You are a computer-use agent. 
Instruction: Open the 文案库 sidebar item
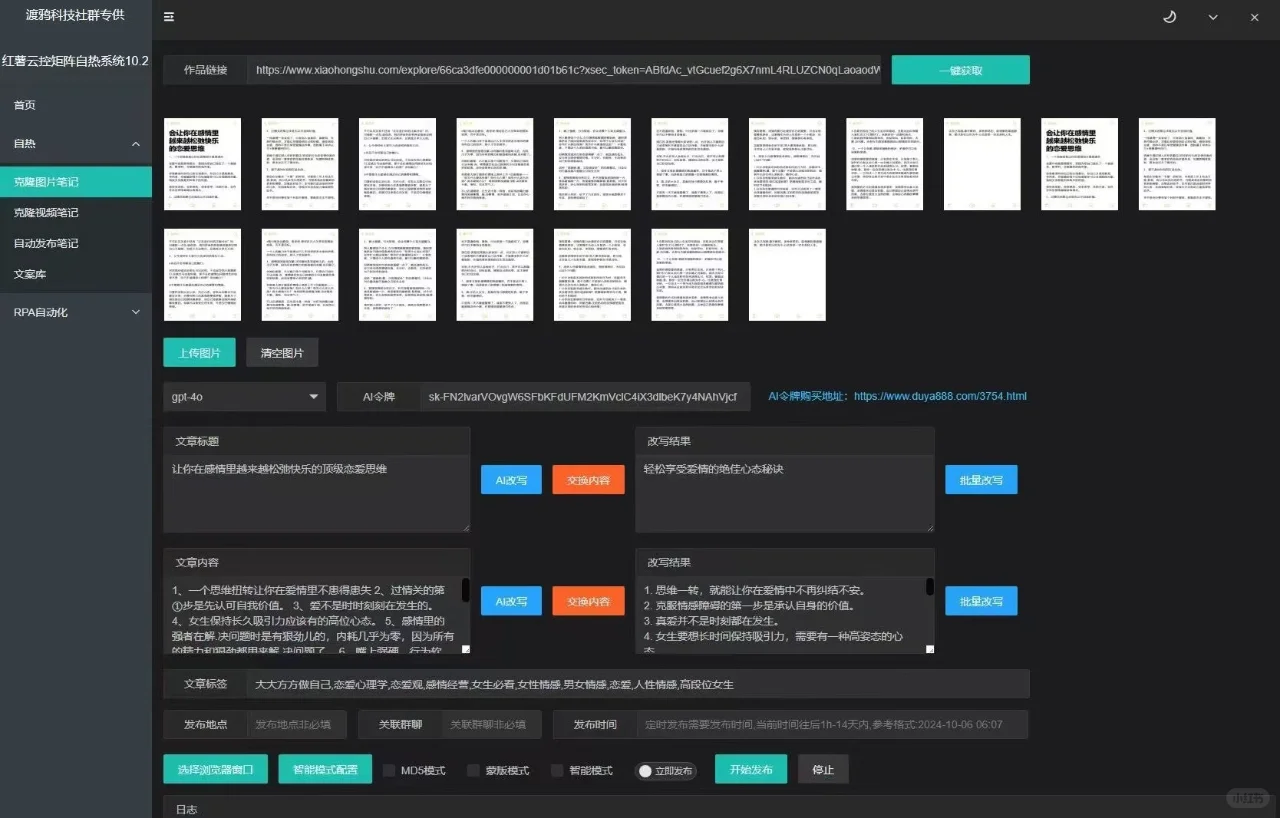[x=76, y=273]
